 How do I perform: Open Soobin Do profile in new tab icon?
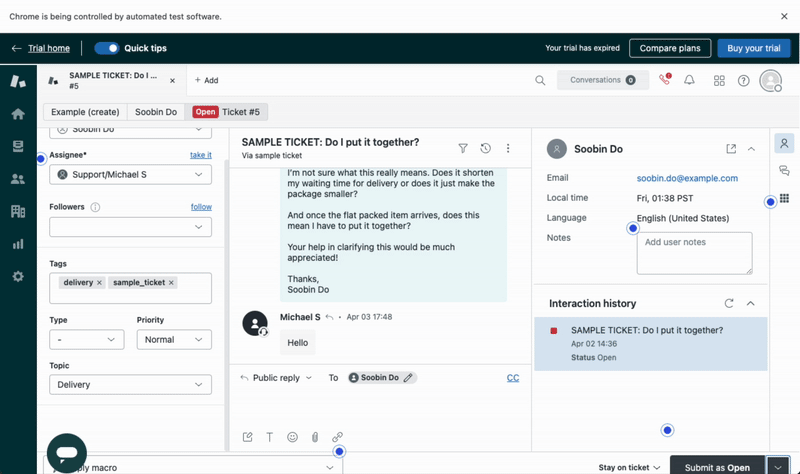click(731, 148)
